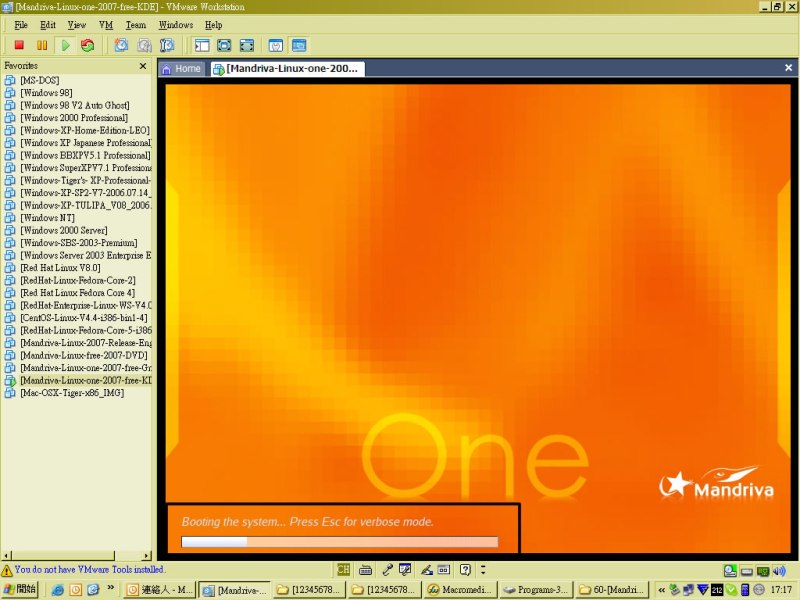
Task: Open the Windows menu
Action: coord(176,25)
